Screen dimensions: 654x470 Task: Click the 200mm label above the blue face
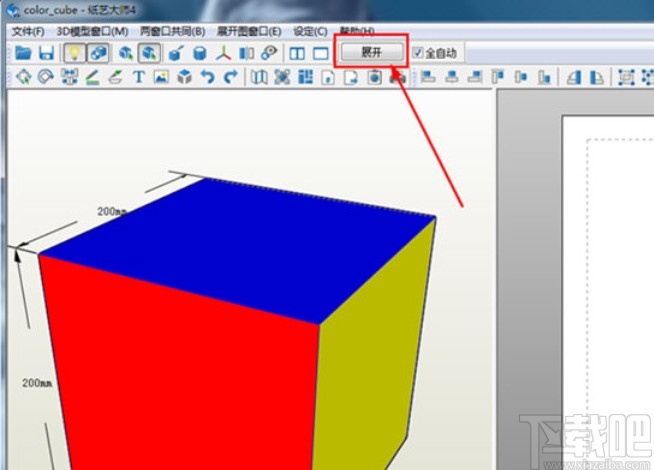pyautogui.click(x=112, y=212)
